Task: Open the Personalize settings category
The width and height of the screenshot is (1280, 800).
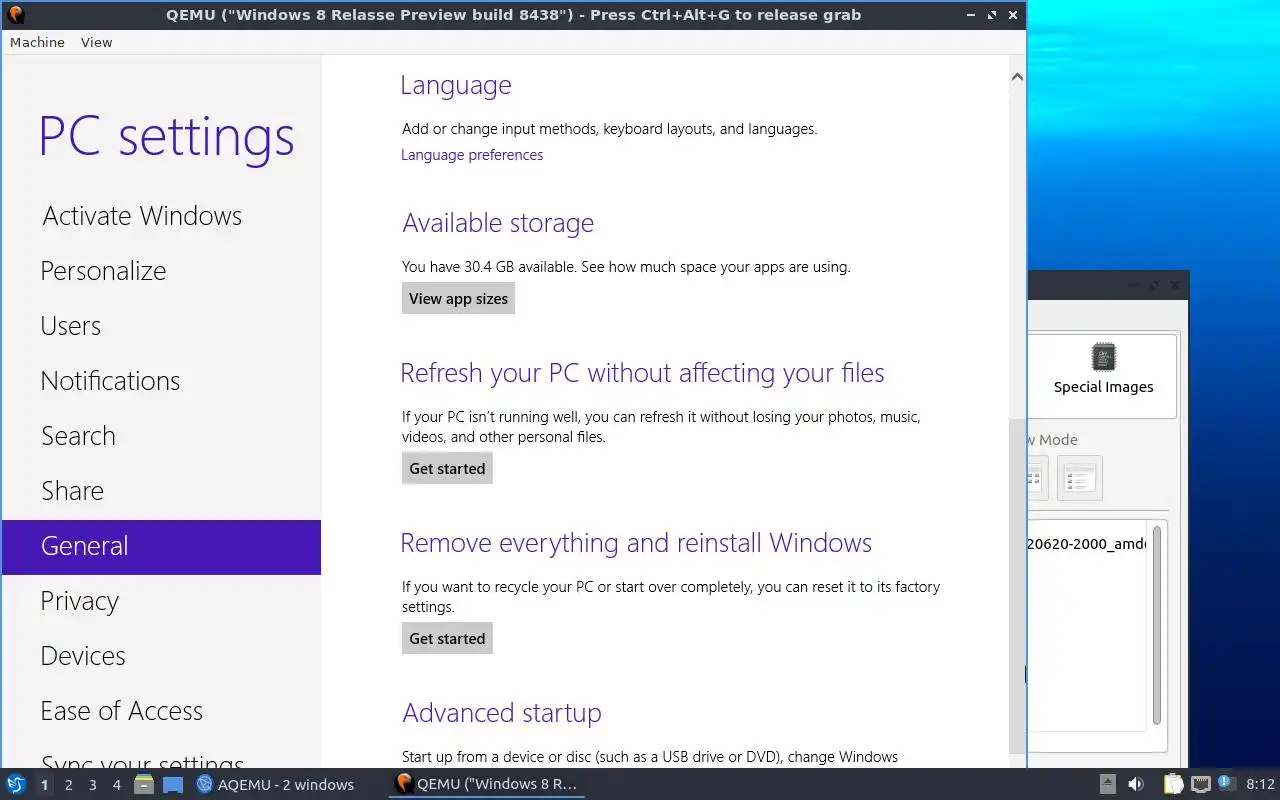Action: [103, 271]
